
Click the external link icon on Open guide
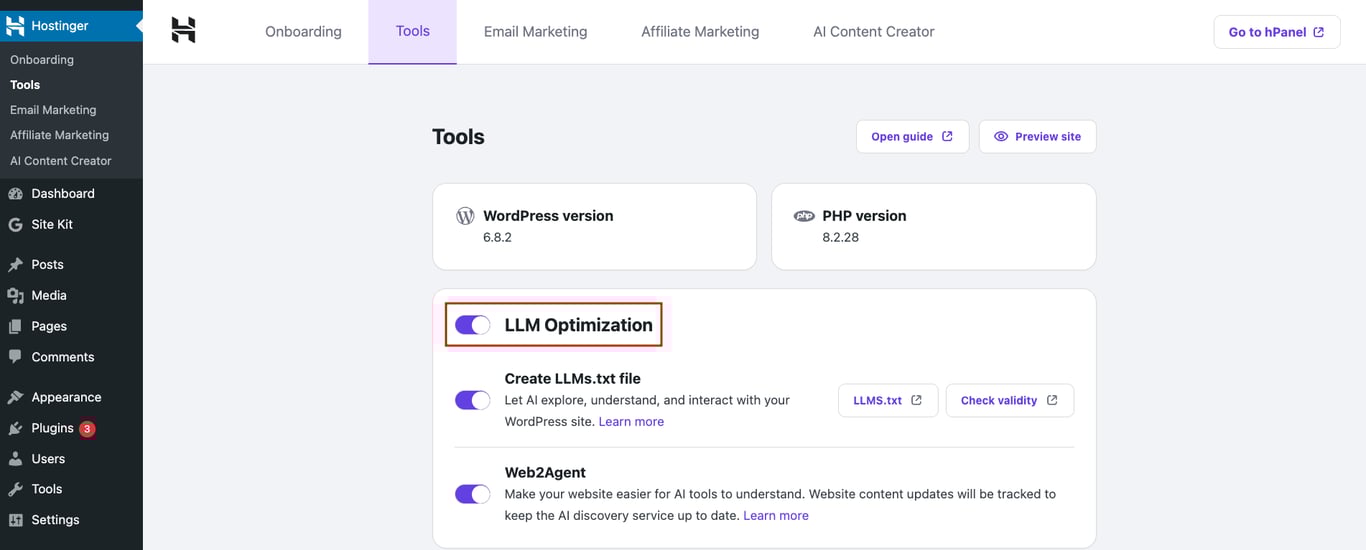click(x=947, y=137)
